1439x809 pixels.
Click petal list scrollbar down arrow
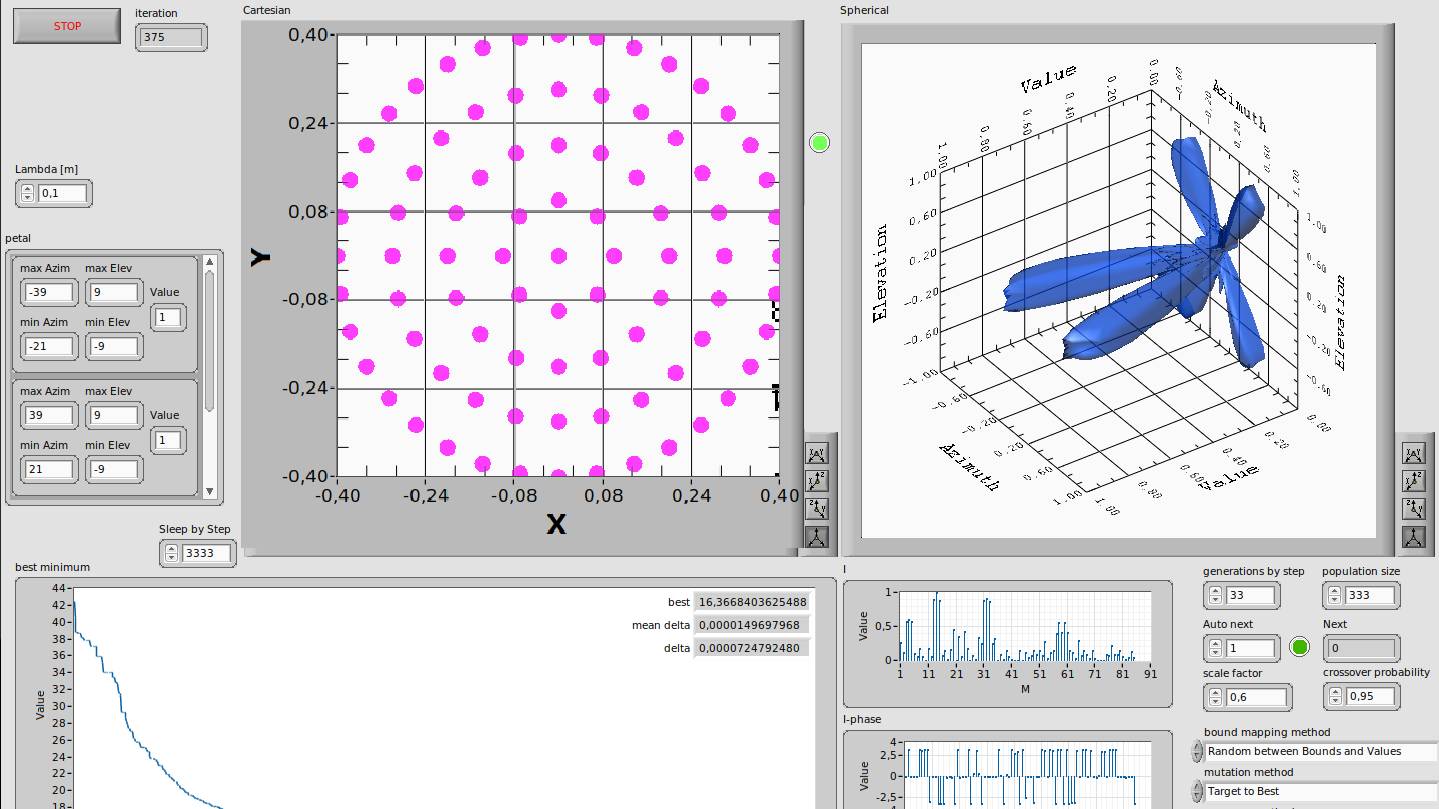(x=209, y=491)
